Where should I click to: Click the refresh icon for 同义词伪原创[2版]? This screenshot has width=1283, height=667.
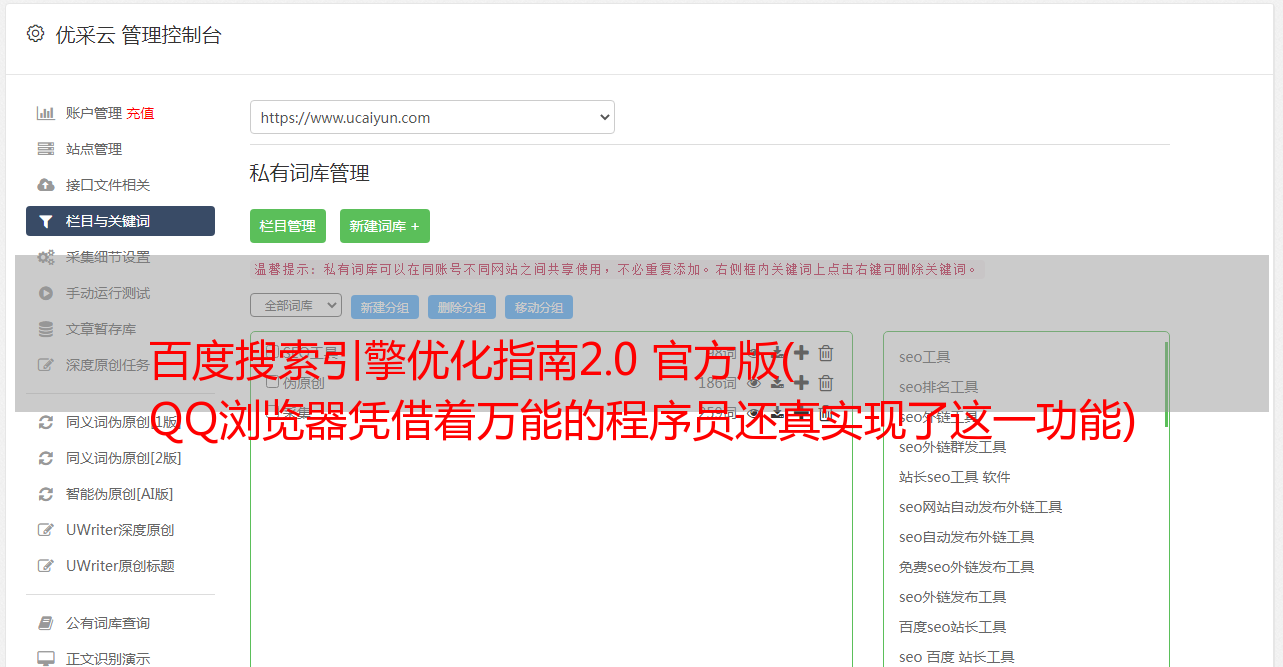[x=45, y=458]
